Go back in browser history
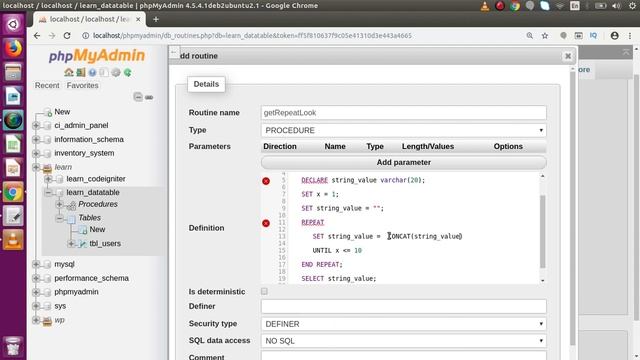640x360 pixels. [37, 36]
